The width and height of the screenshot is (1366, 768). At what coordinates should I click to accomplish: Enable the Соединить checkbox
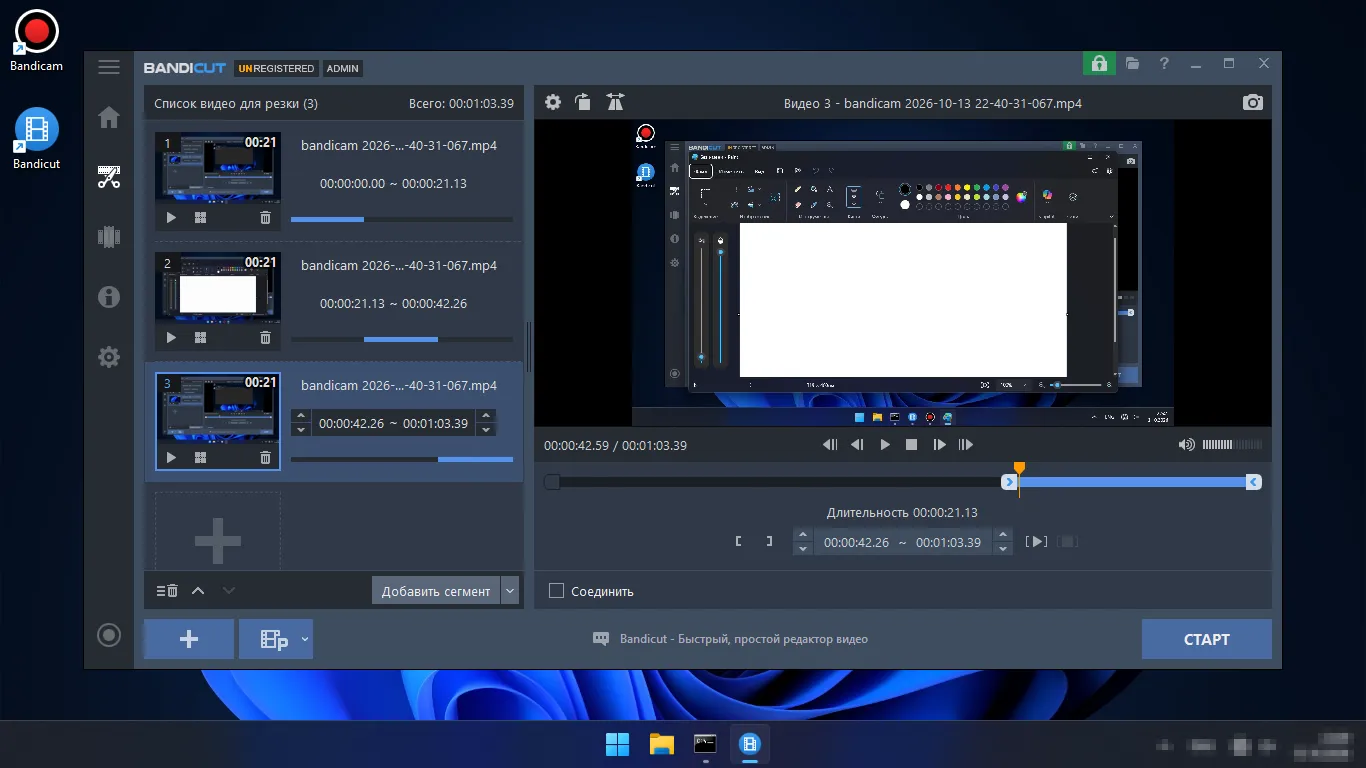click(556, 591)
